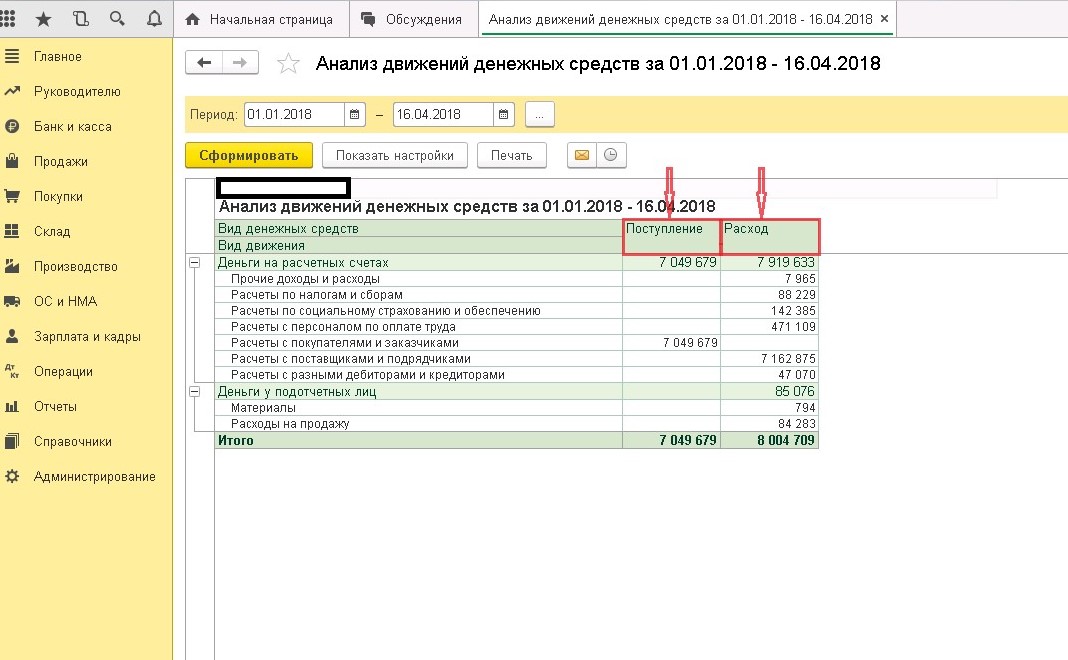Go back with the left arrow button
The width and height of the screenshot is (1068, 660).
(x=204, y=63)
